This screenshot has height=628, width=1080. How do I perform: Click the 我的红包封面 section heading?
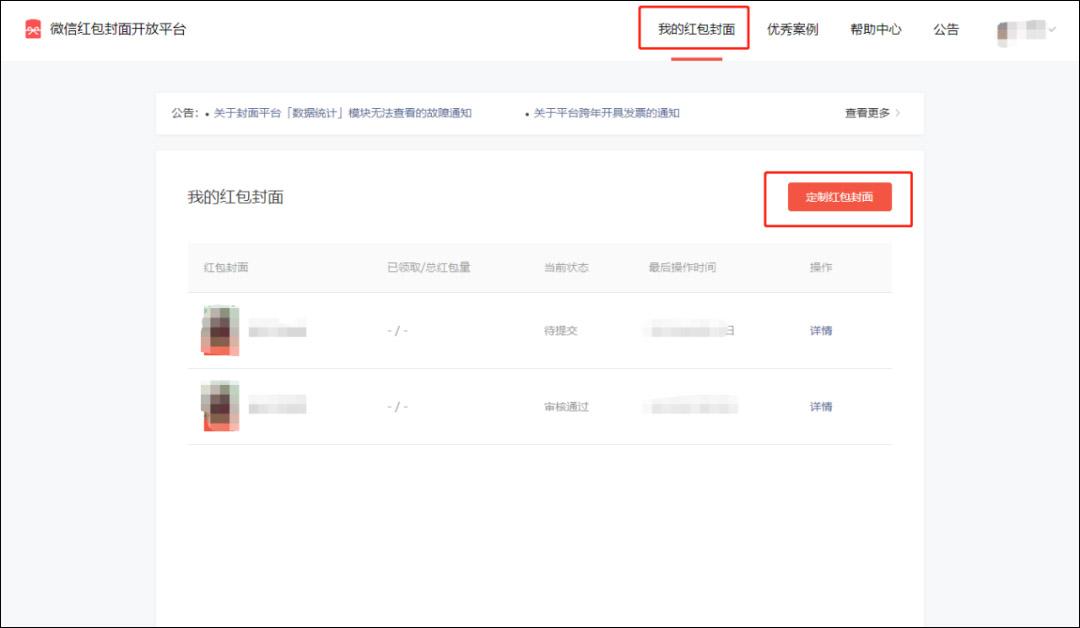click(x=236, y=197)
